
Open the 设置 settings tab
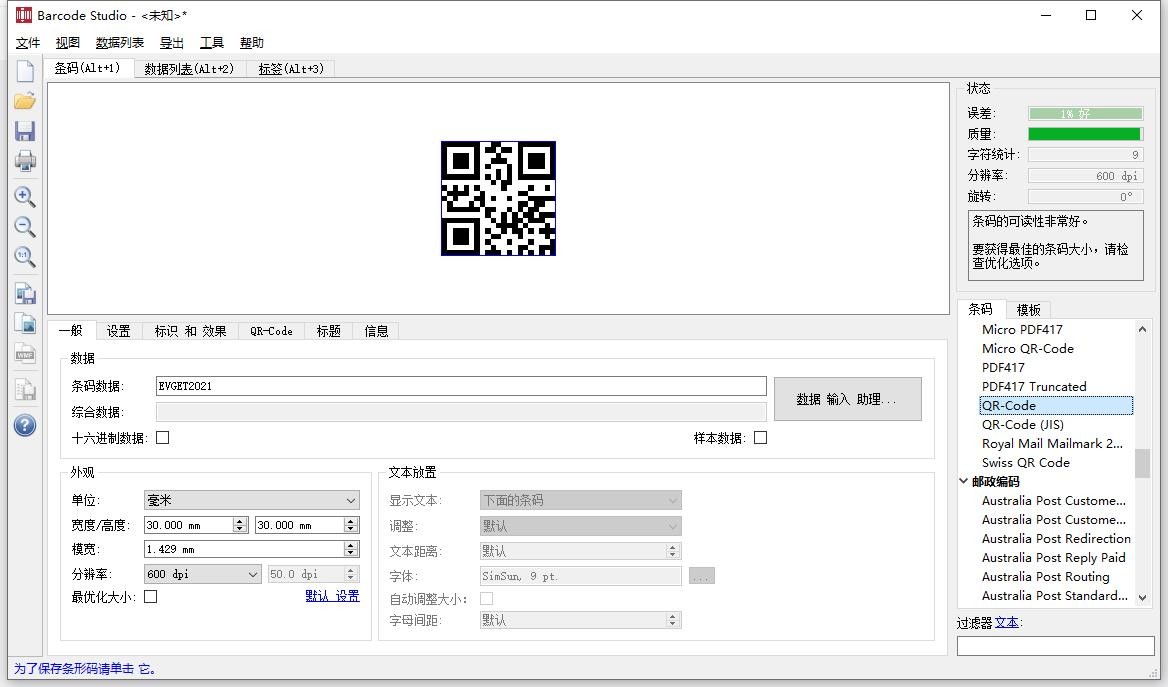(118, 331)
